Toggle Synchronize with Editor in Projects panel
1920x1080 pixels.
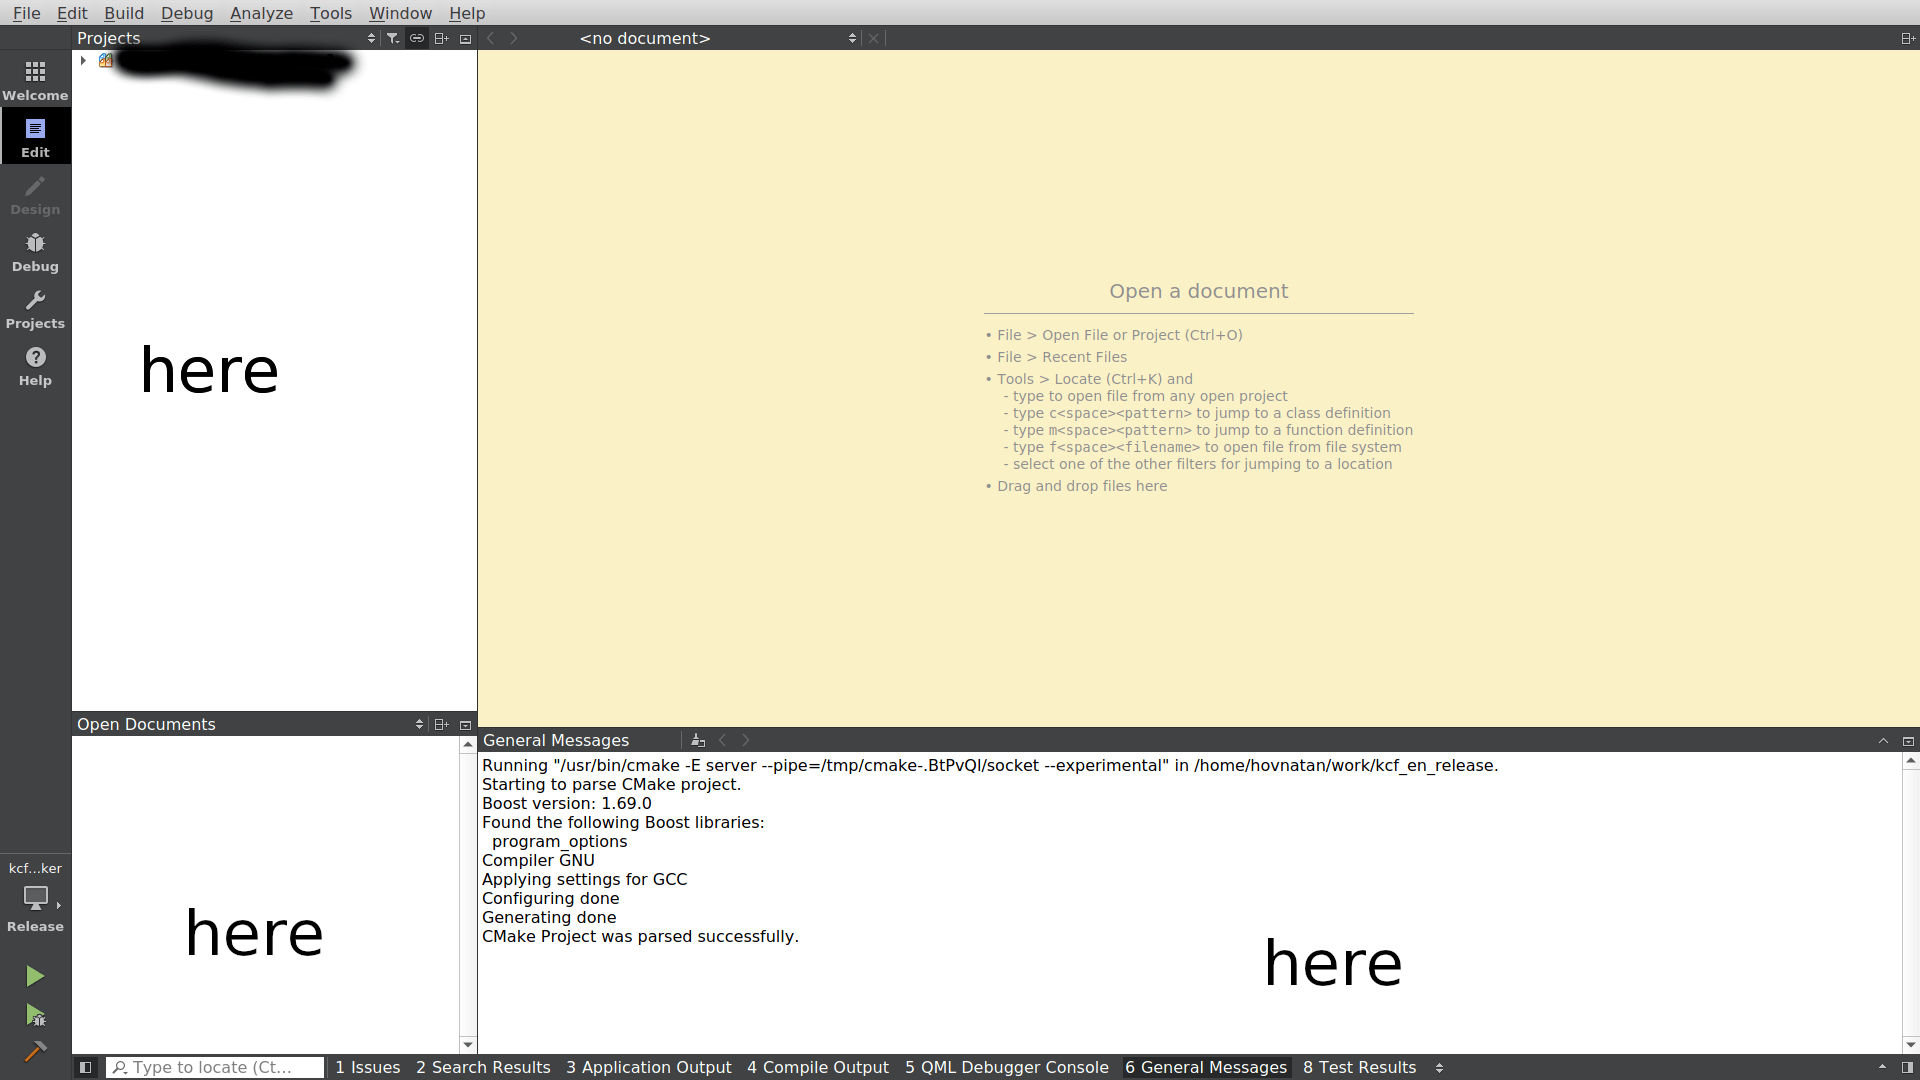417,38
